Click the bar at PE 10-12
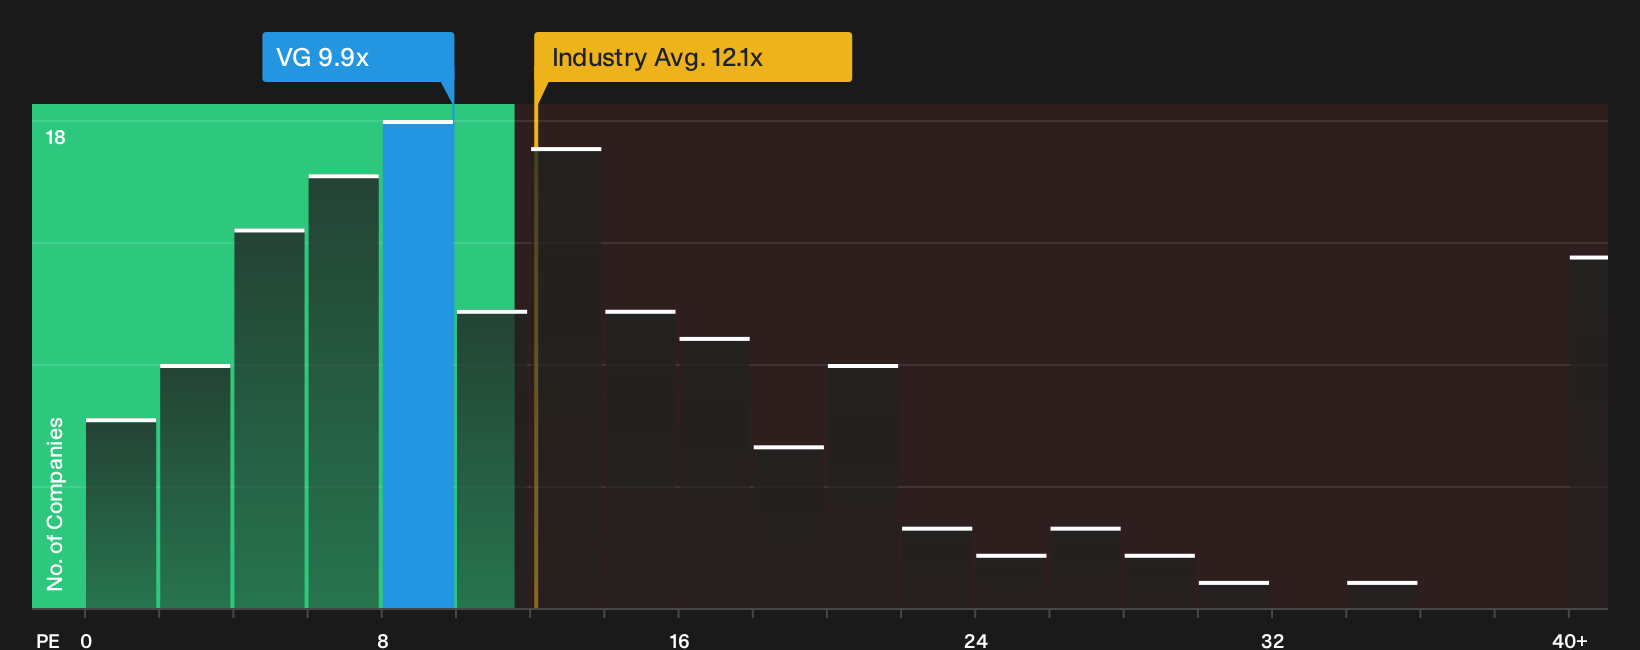 pyautogui.click(x=492, y=459)
